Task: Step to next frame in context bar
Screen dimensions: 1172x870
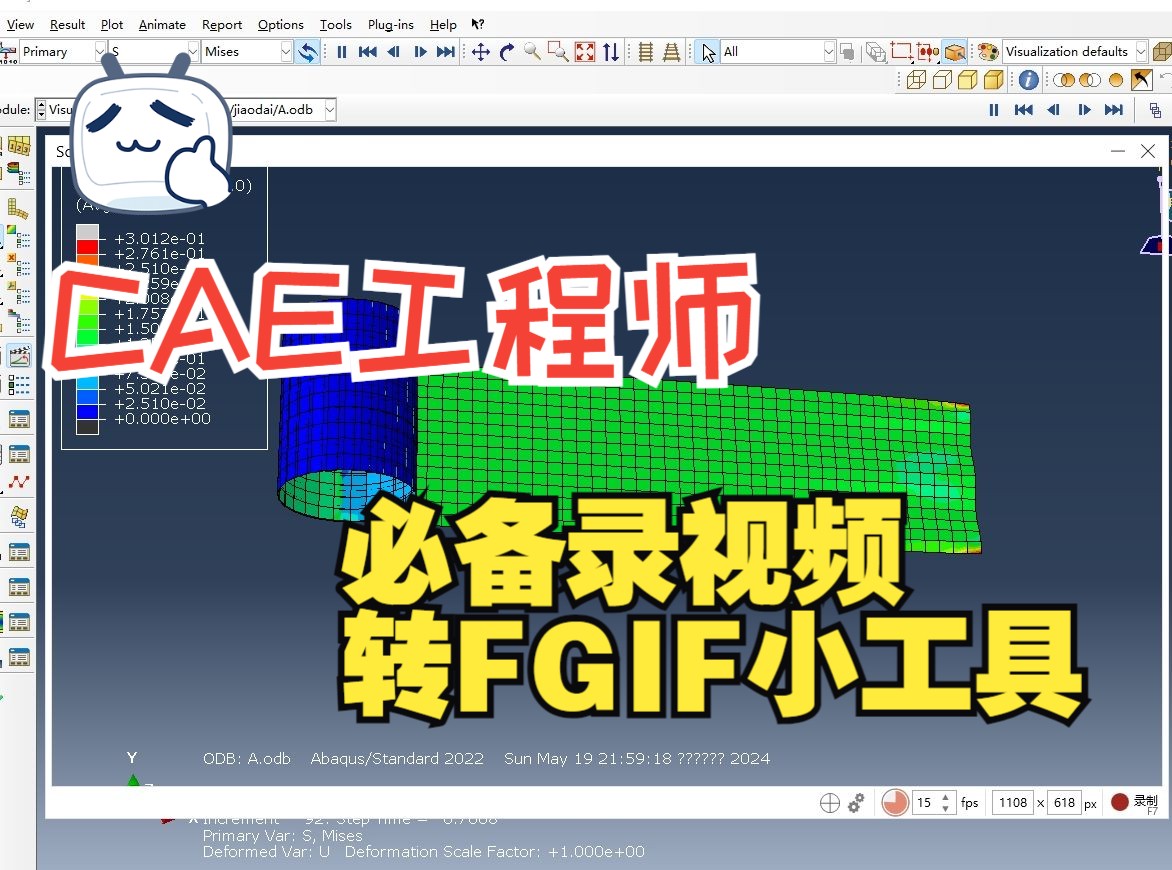Action: click(x=1084, y=110)
